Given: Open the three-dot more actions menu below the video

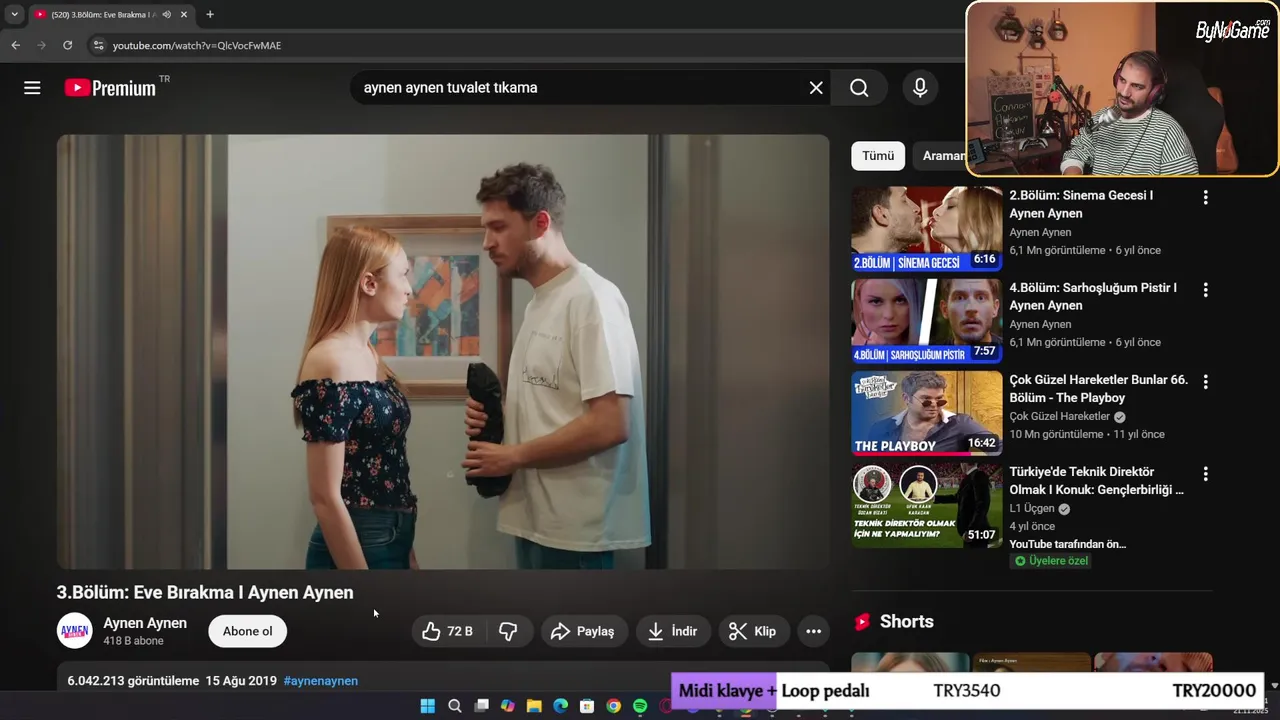Looking at the screenshot, I should point(814,631).
